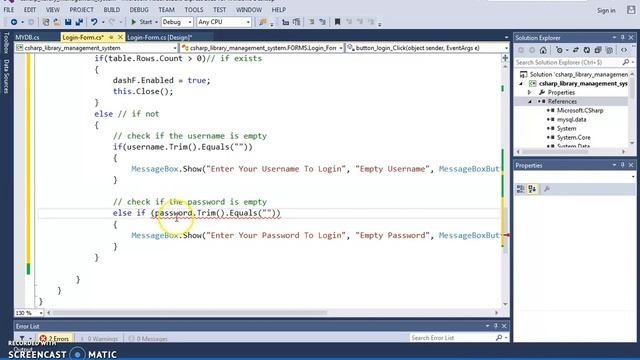The height and width of the screenshot is (360, 640).
Task: Open the Debug configuration dropdown
Action: coord(177,22)
